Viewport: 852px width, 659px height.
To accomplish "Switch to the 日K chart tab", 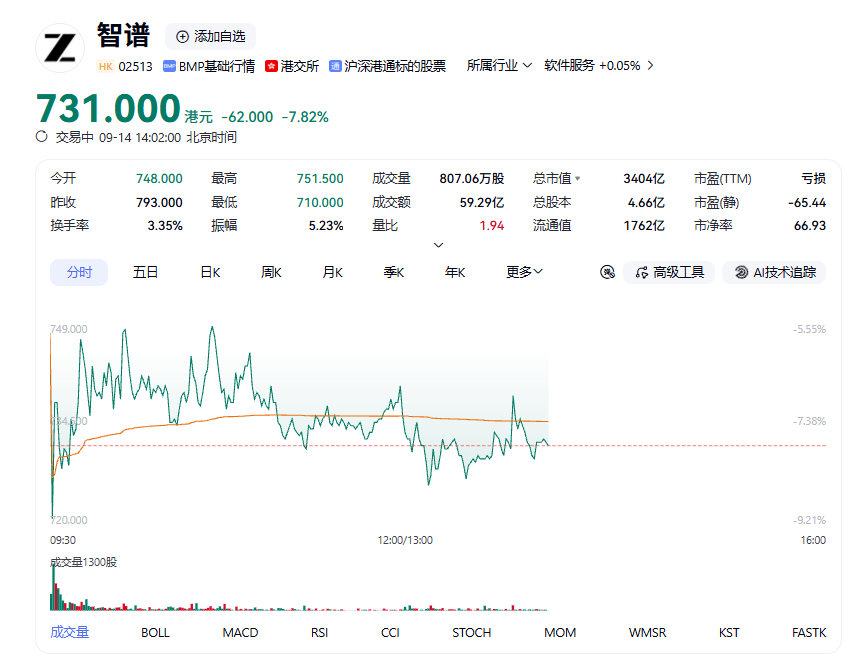I will pyautogui.click(x=210, y=272).
